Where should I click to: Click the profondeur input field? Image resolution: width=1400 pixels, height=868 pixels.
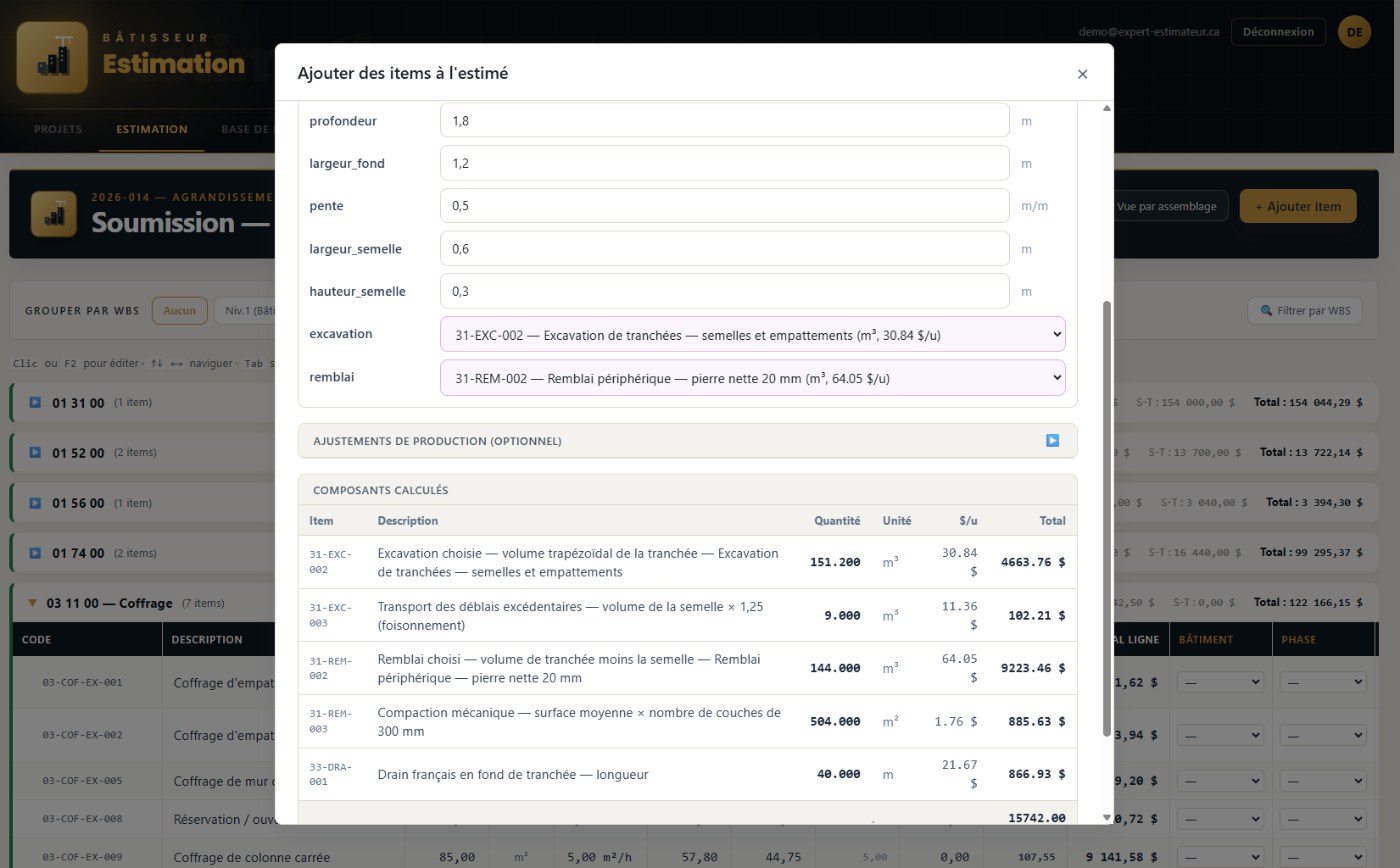tap(725, 121)
